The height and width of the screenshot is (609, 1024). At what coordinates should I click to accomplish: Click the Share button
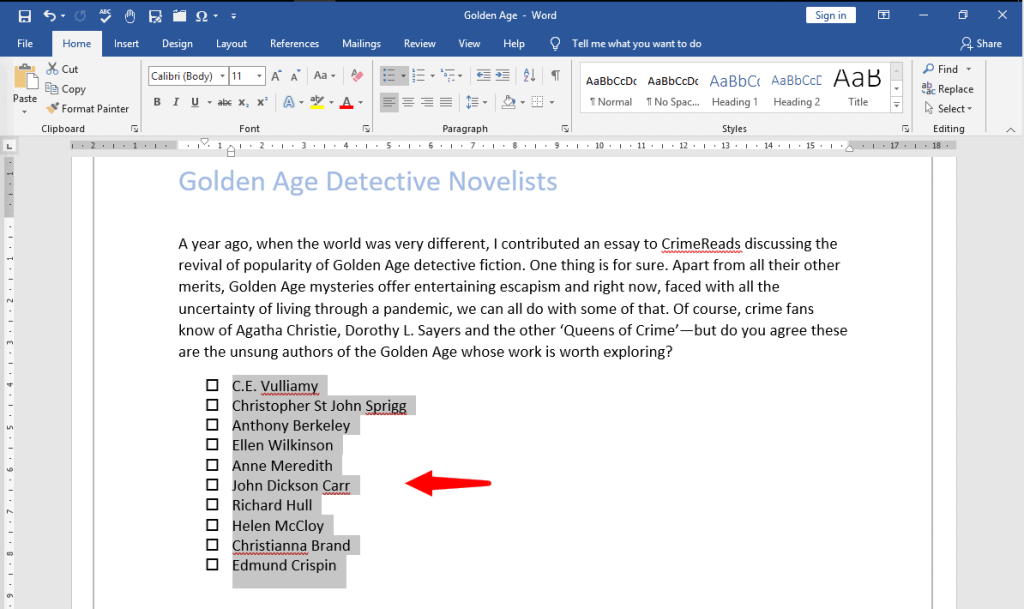pyautogui.click(x=981, y=44)
